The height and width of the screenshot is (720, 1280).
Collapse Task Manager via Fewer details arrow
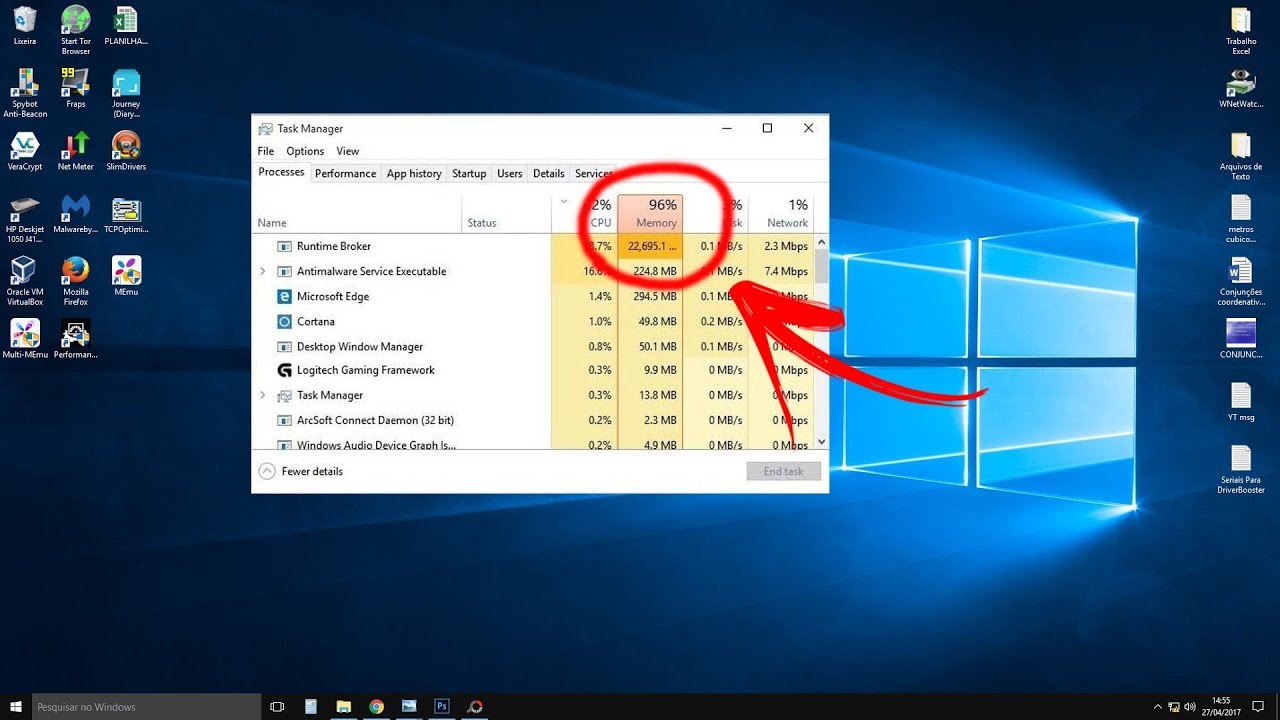tap(267, 471)
